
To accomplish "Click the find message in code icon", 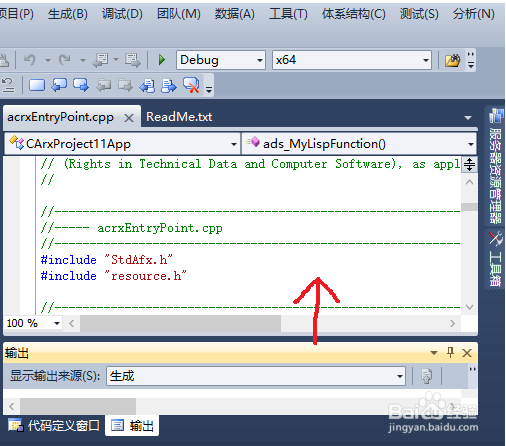I will point(427,376).
